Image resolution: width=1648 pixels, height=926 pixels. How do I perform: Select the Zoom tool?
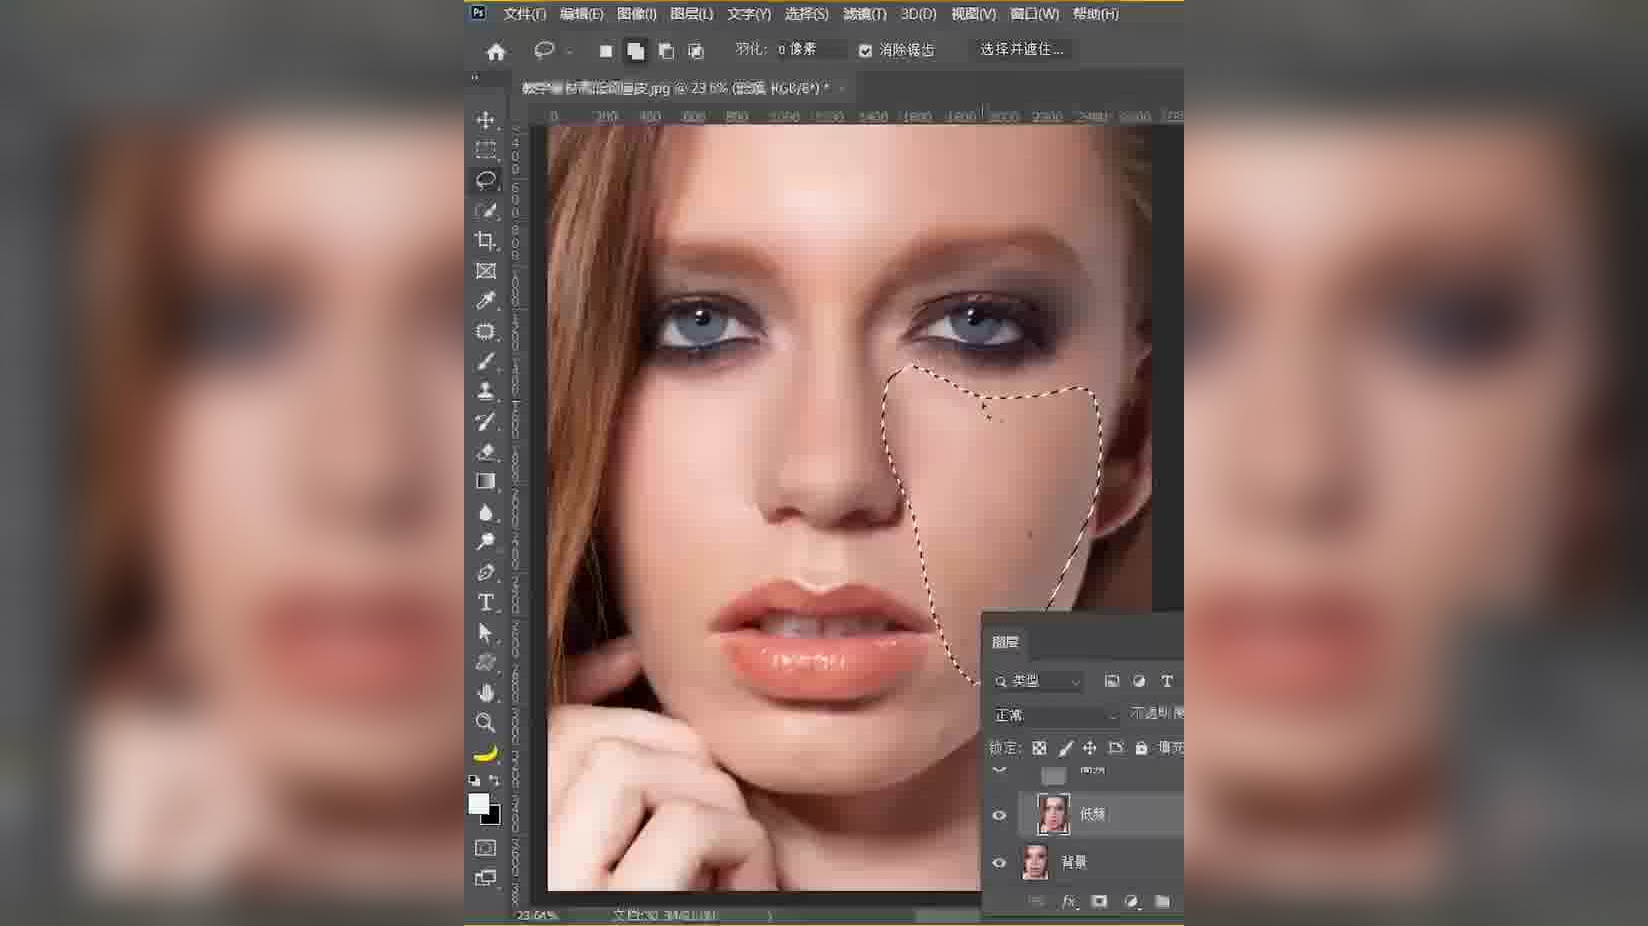[485, 722]
